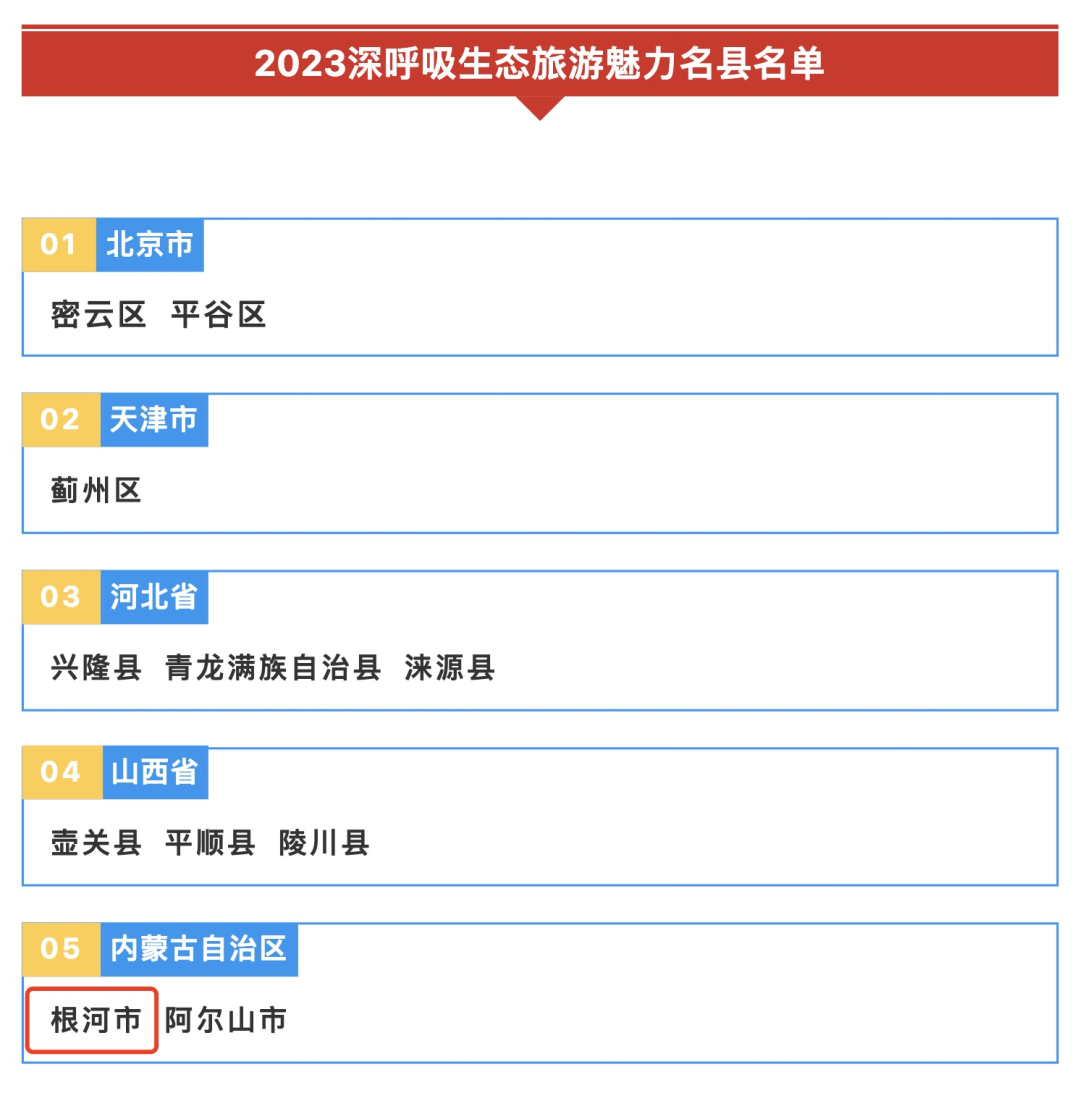Click 蓟州区 under Tianjin
The image size is (1080, 1093).
click(x=96, y=490)
